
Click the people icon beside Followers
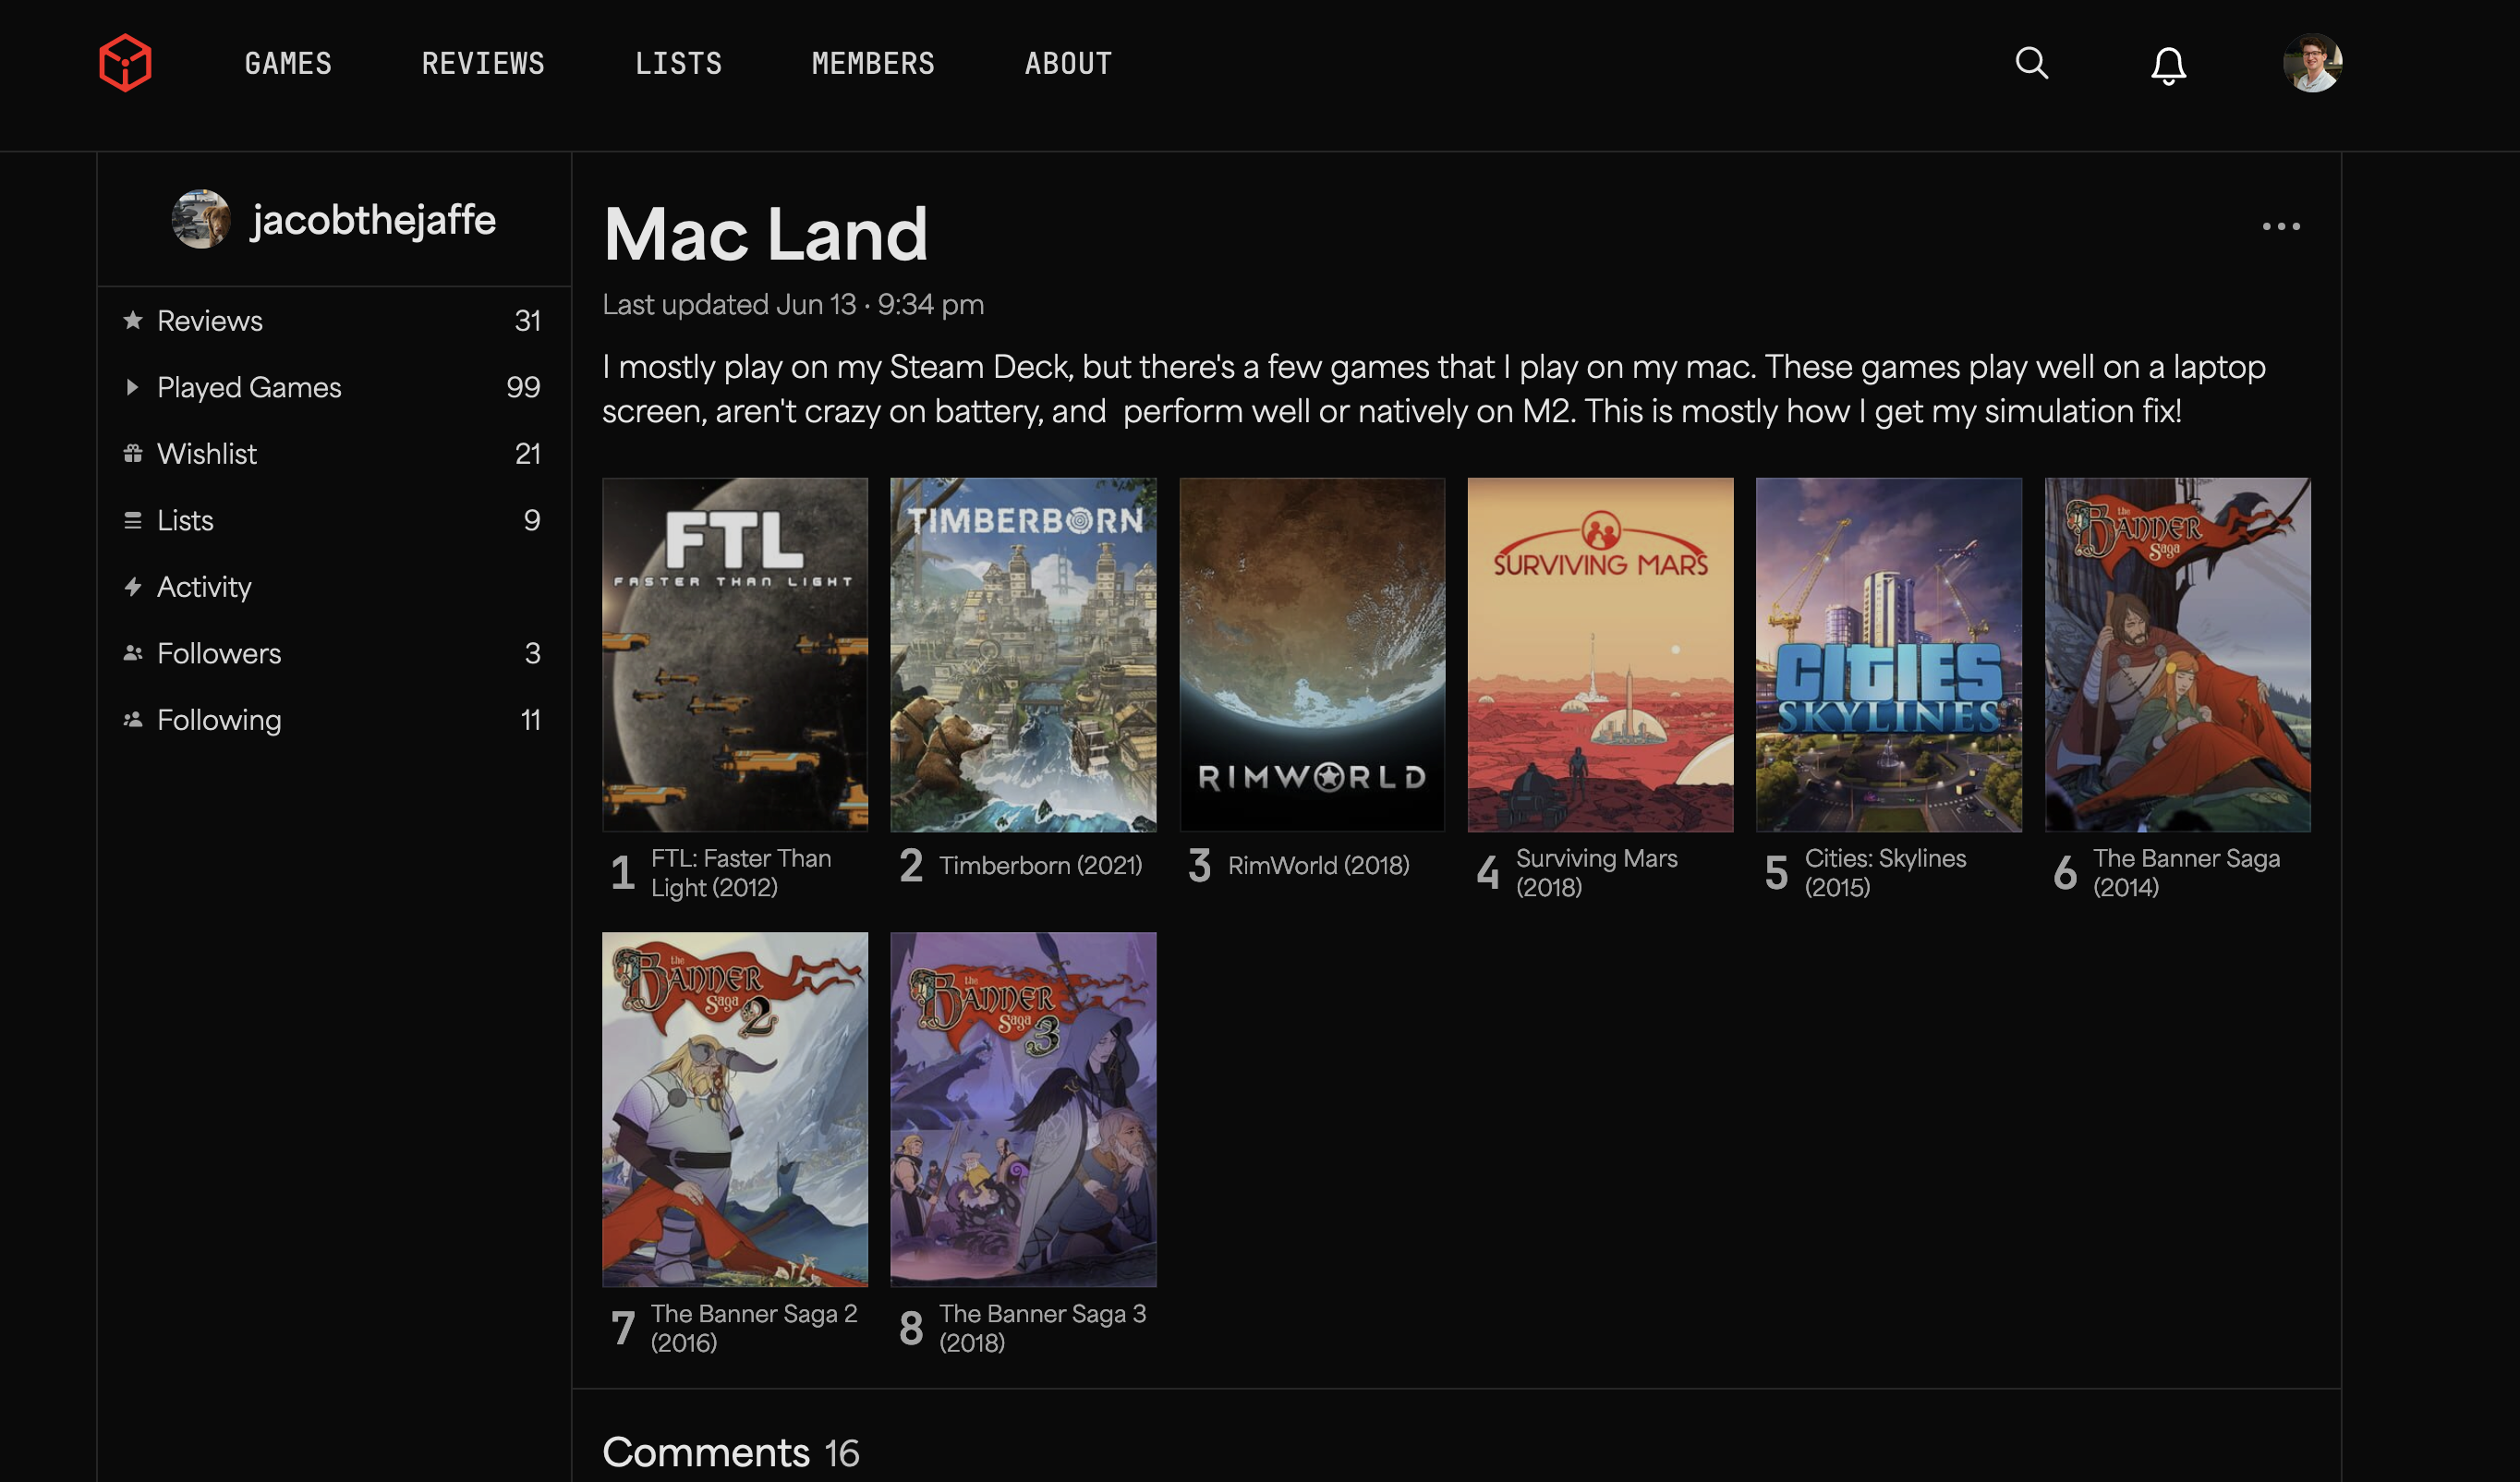132,653
